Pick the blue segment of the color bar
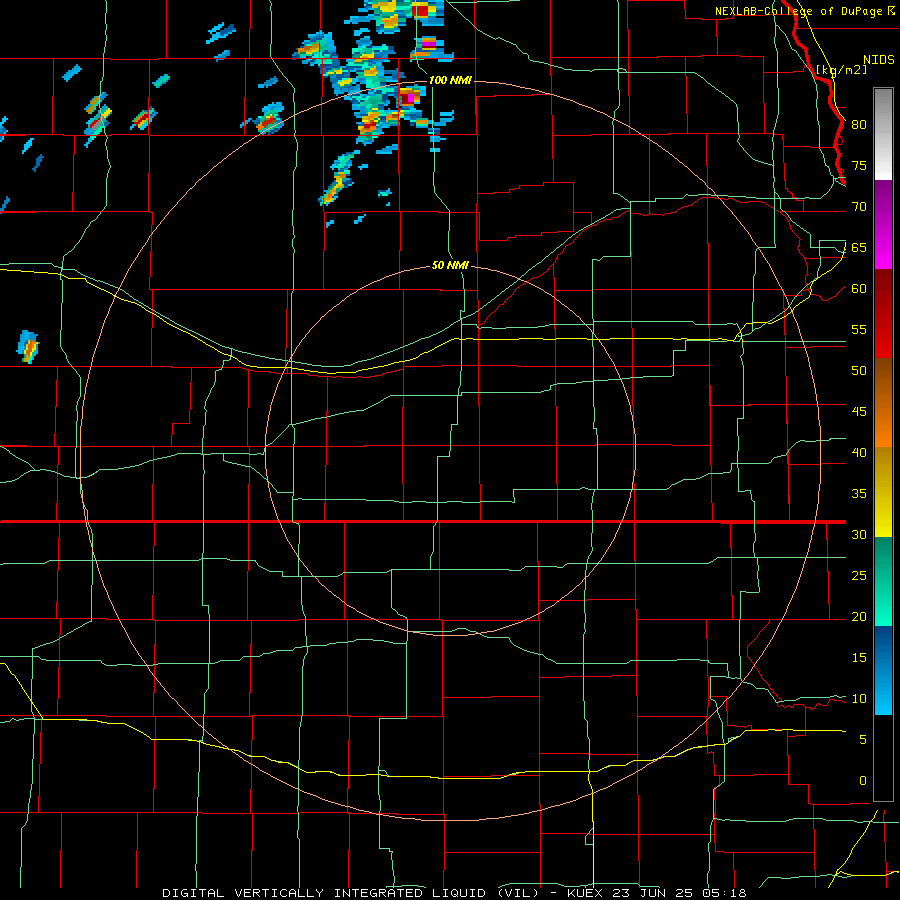 tap(883, 670)
